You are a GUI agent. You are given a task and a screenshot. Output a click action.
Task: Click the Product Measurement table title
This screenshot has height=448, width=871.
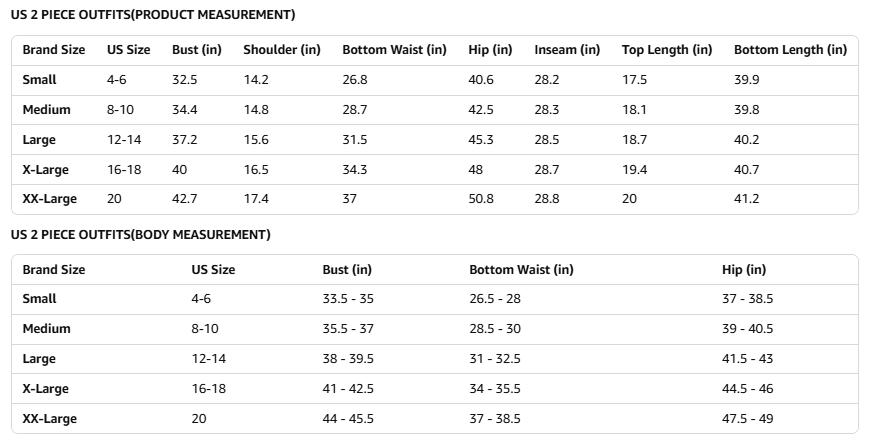(x=153, y=15)
